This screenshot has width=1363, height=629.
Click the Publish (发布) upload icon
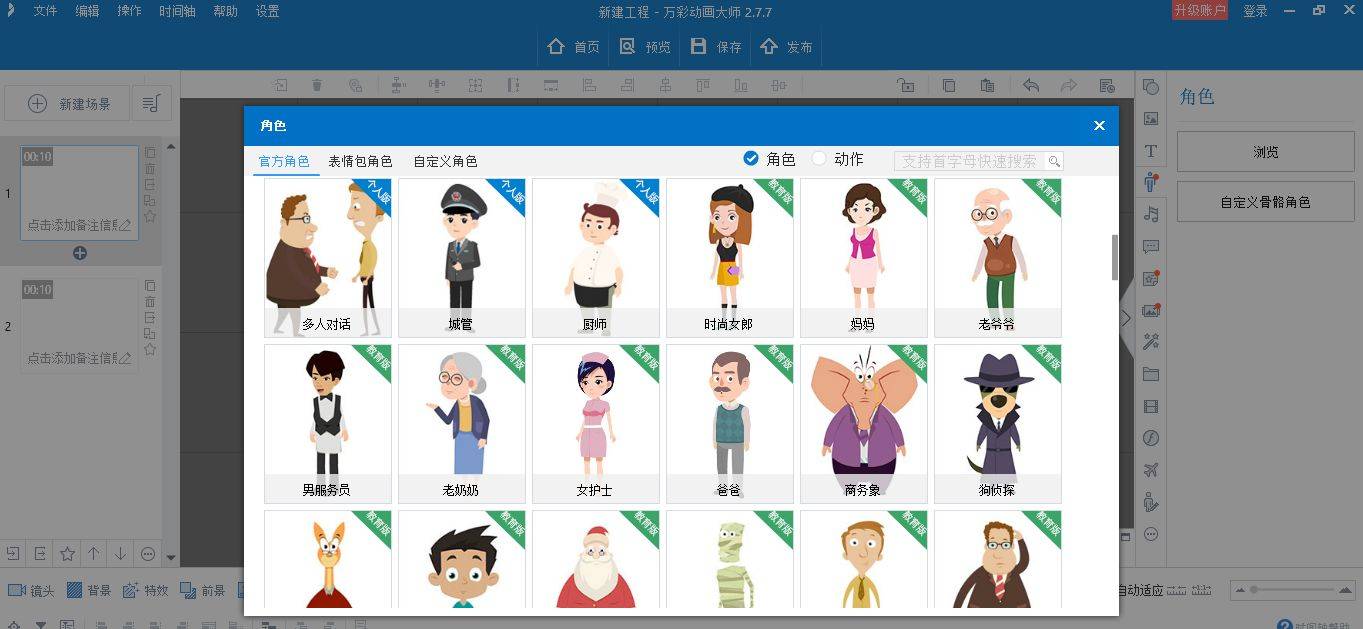[769, 47]
